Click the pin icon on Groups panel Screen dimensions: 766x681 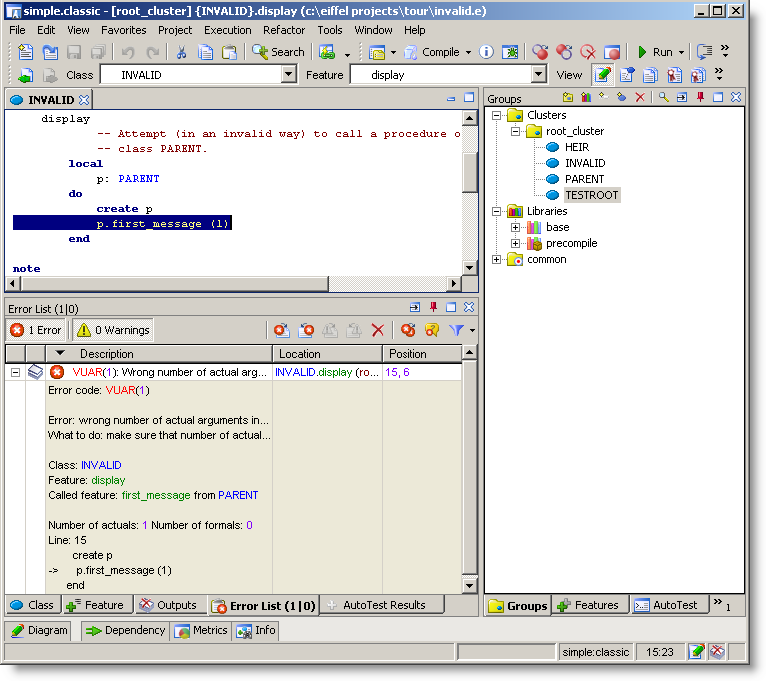pyautogui.click(x=700, y=97)
